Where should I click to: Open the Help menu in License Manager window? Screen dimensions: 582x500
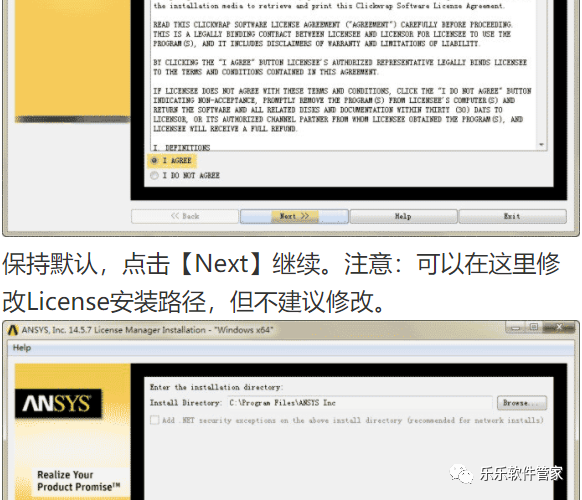[x=22, y=348]
